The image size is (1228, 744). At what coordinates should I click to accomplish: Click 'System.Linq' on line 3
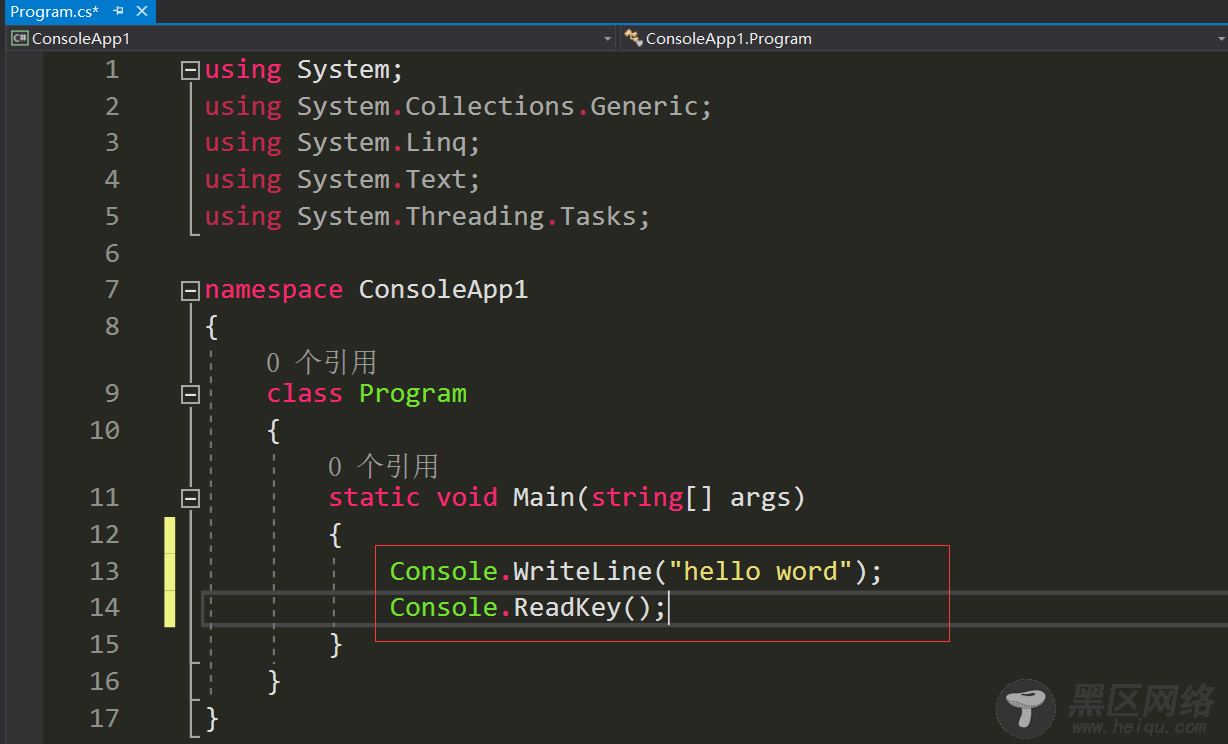coord(382,143)
